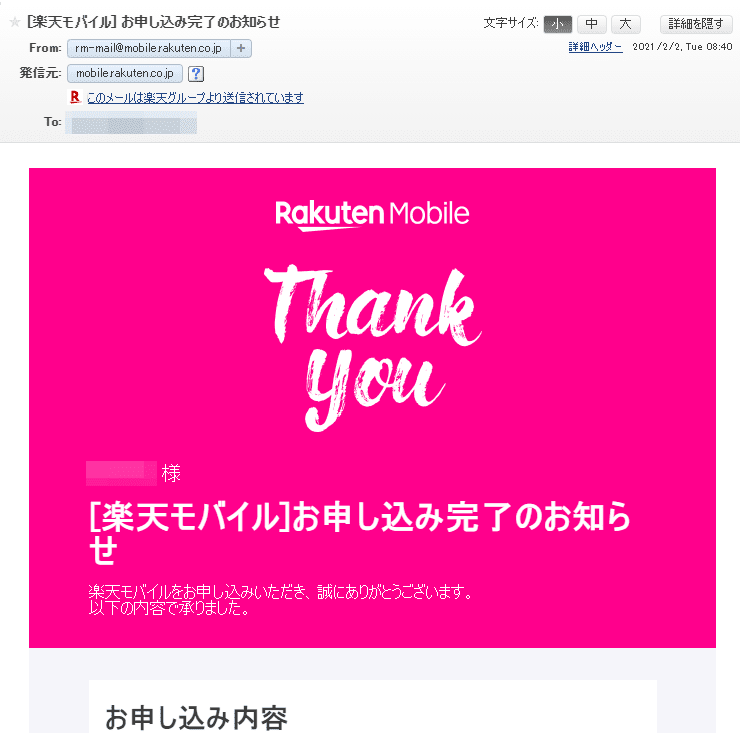Open the detailed header link 詳細ヘッダー
The height and width of the screenshot is (733, 740).
[596, 47]
